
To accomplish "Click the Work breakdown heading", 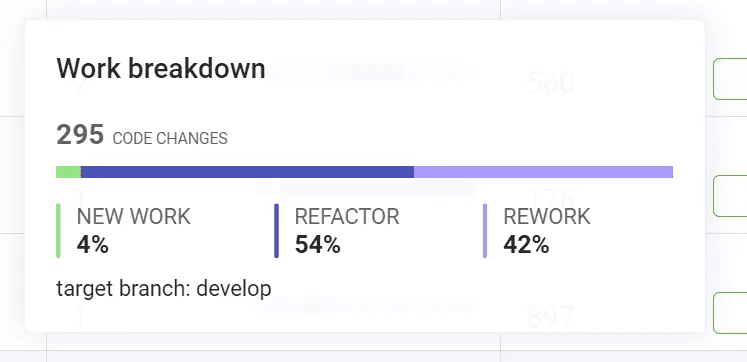I will (161, 69).
